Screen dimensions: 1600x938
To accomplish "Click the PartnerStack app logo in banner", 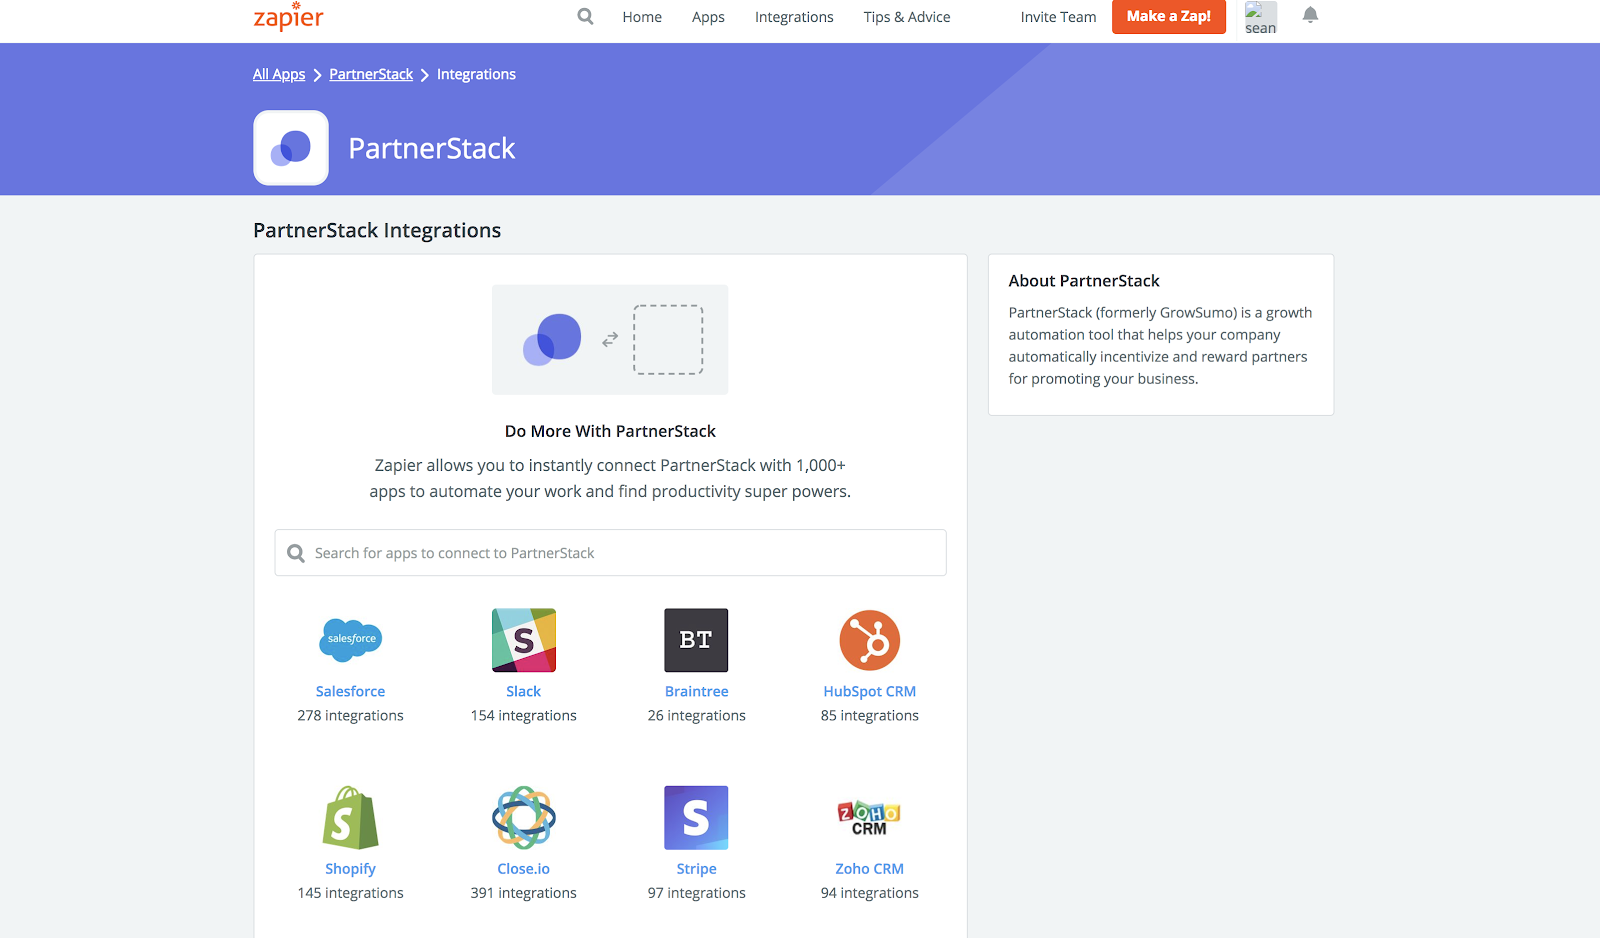I will [291, 148].
